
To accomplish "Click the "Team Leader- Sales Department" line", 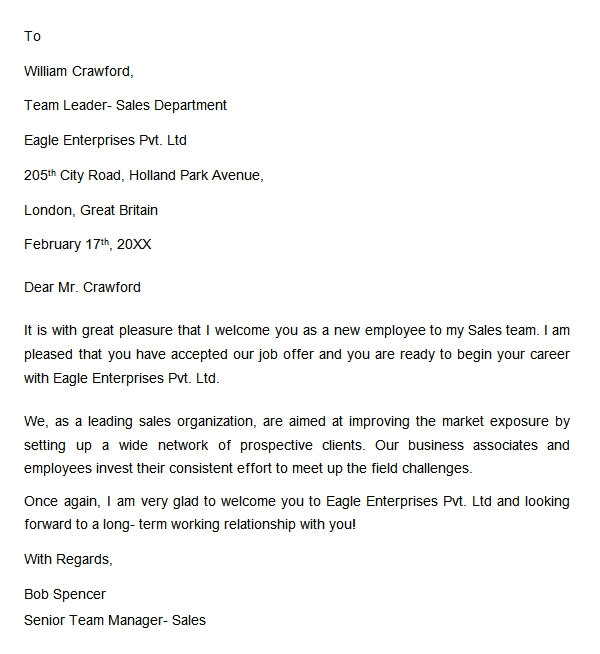I will click(125, 105).
